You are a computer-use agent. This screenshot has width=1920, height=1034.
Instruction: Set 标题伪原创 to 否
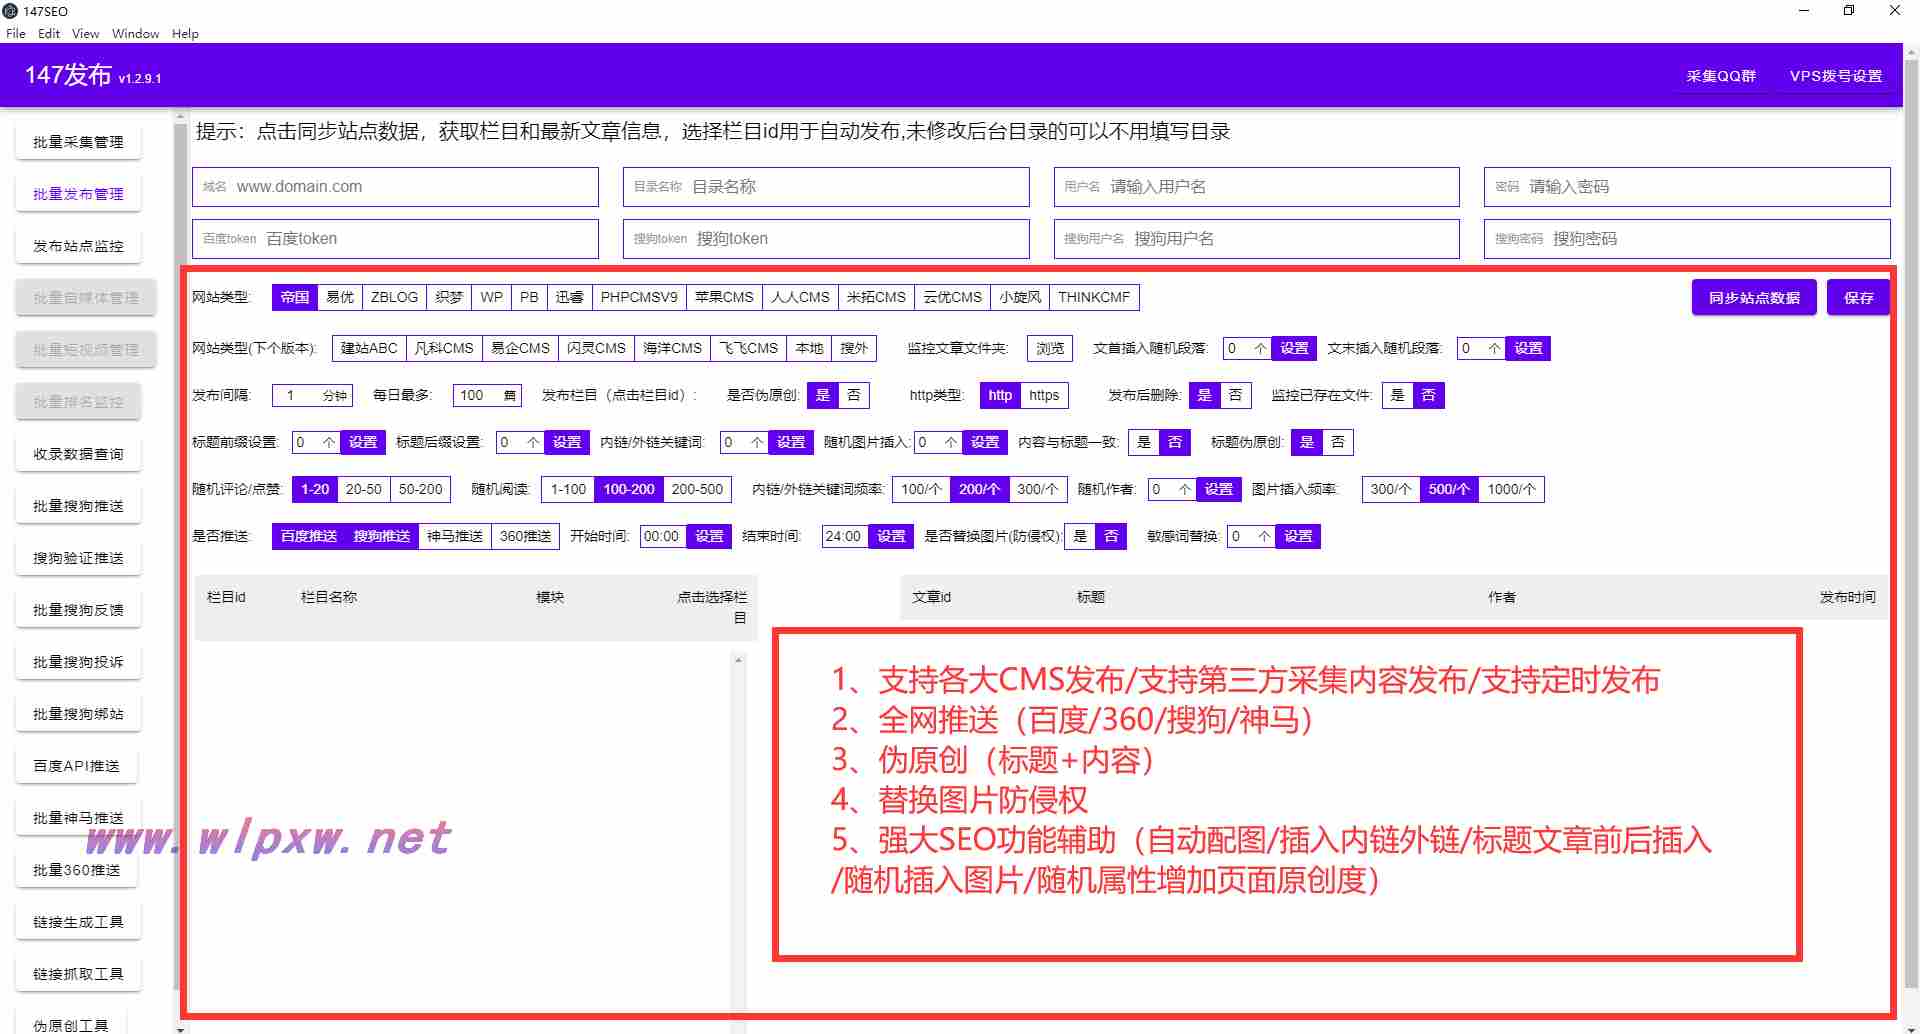point(1338,442)
